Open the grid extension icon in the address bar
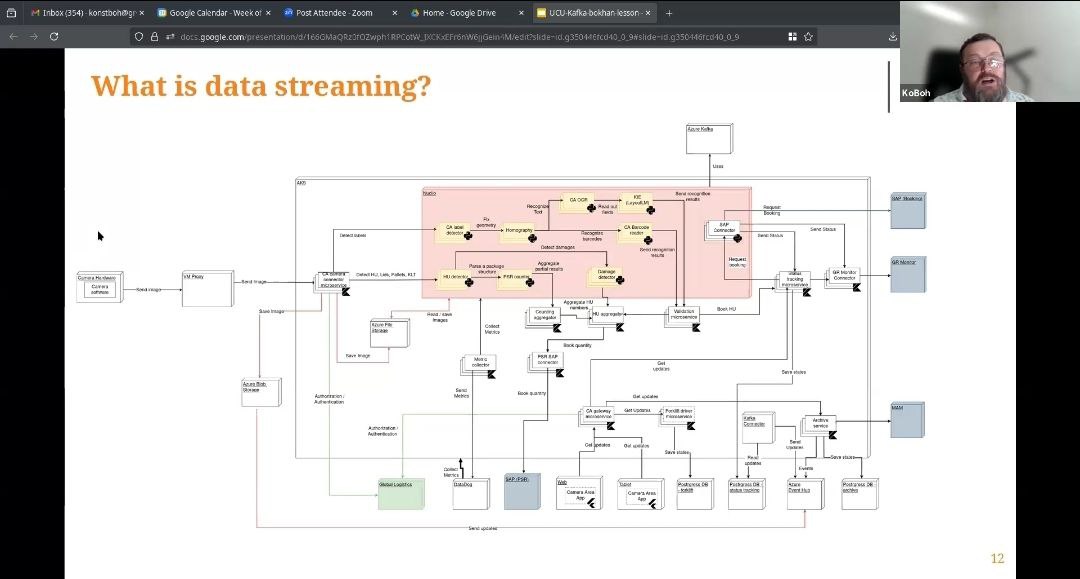 coord(792,36)
